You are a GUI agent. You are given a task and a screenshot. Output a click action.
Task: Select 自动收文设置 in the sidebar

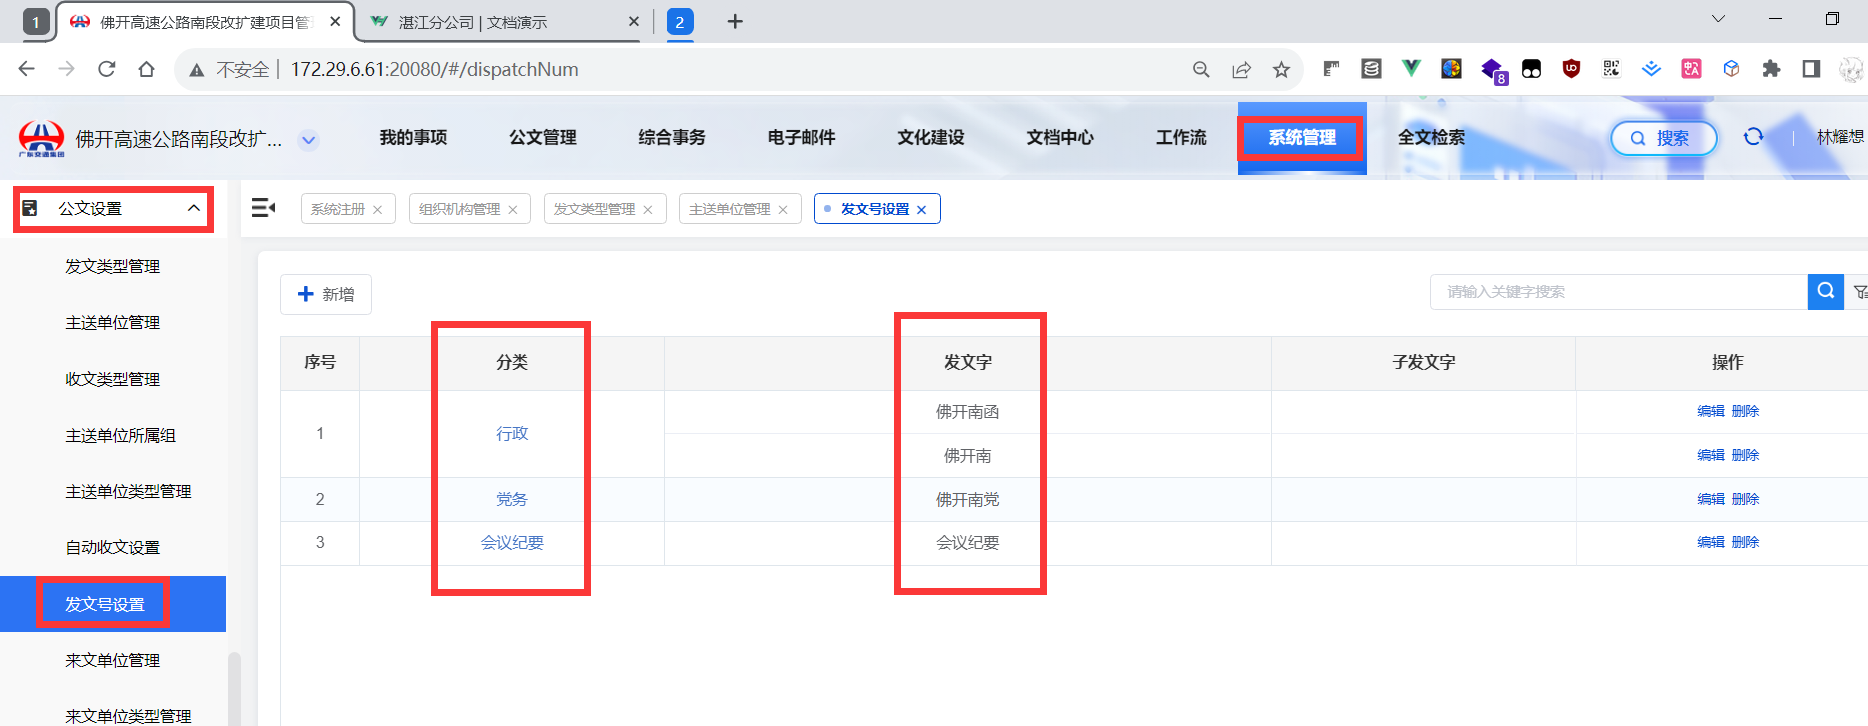pos(113,547)
